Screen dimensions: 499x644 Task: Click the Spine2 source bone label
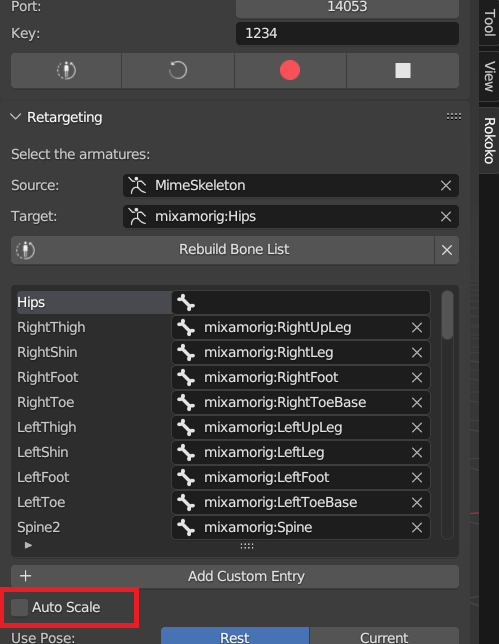click(39, 528)
